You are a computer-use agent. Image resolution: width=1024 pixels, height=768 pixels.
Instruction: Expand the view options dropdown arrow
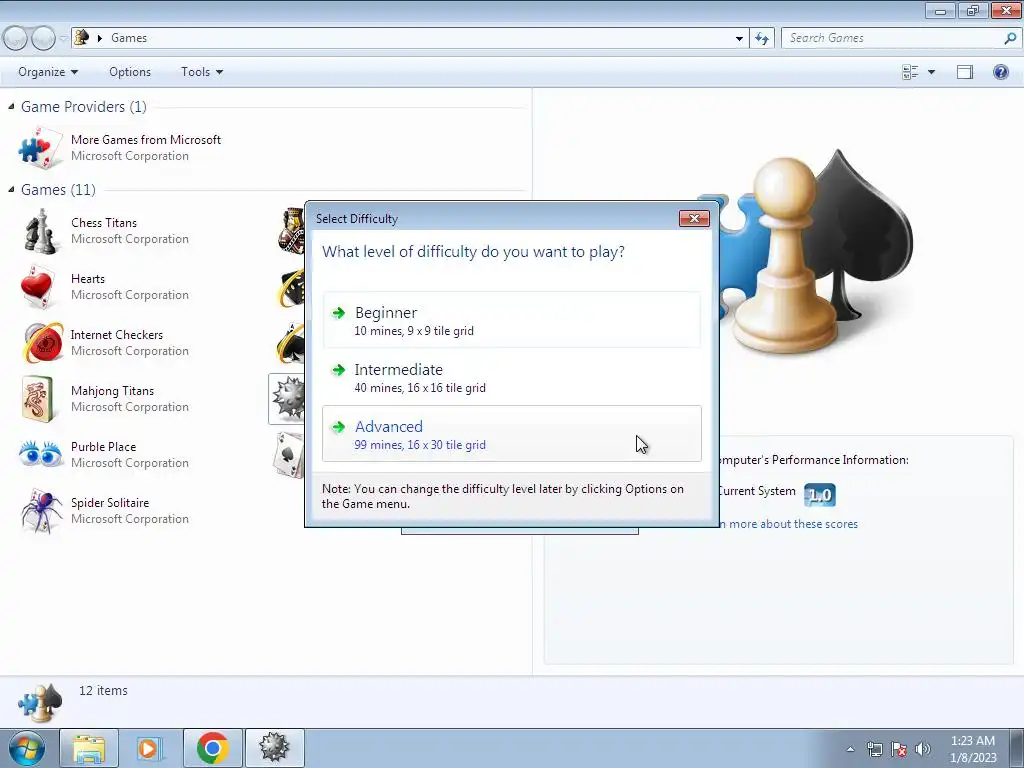click(931, 72)
